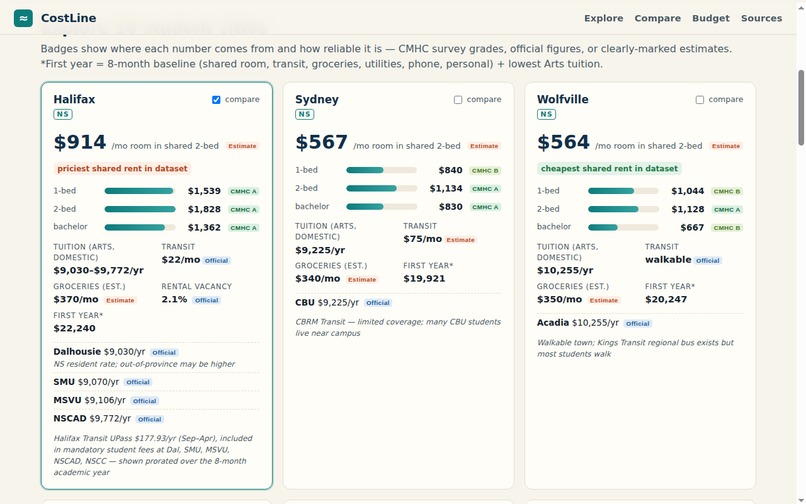Click Wolfville first year total $20,247
The image size is (806, 504).
(666, 300)
